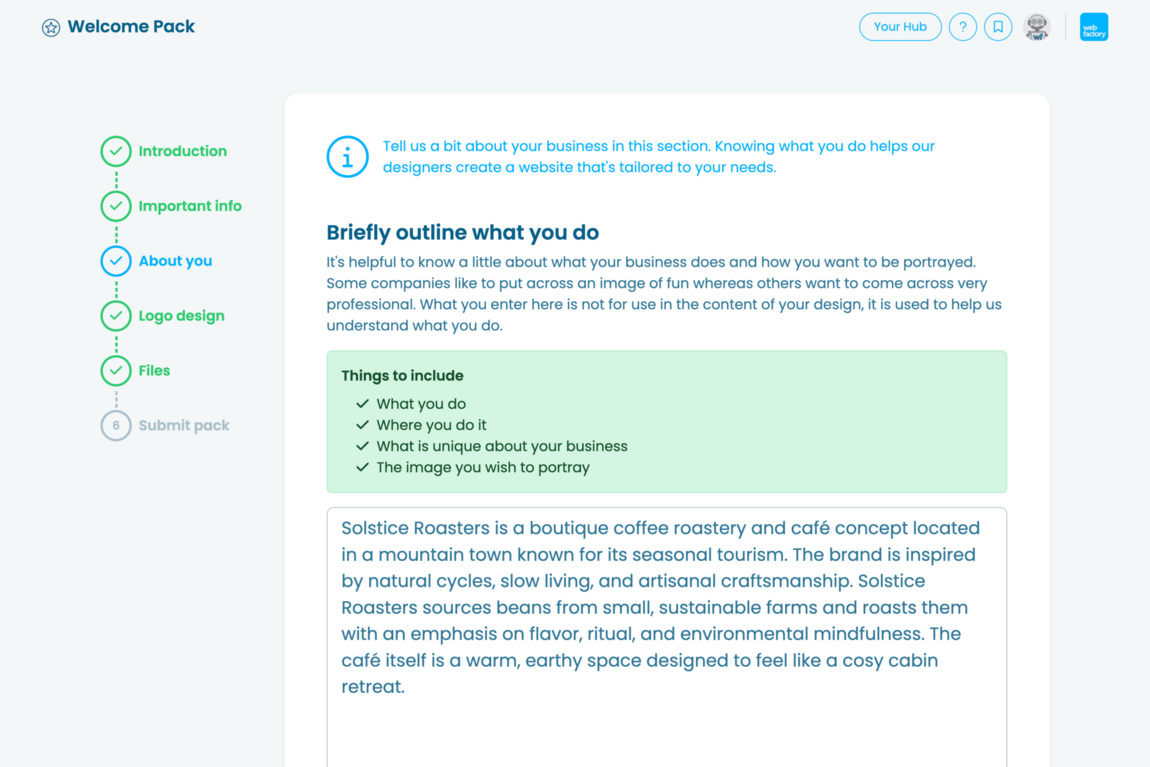Viewport: 1150px width, 767px height.
Task: Click the Welcome Pack star icon
Action: [x=50, y=28]
